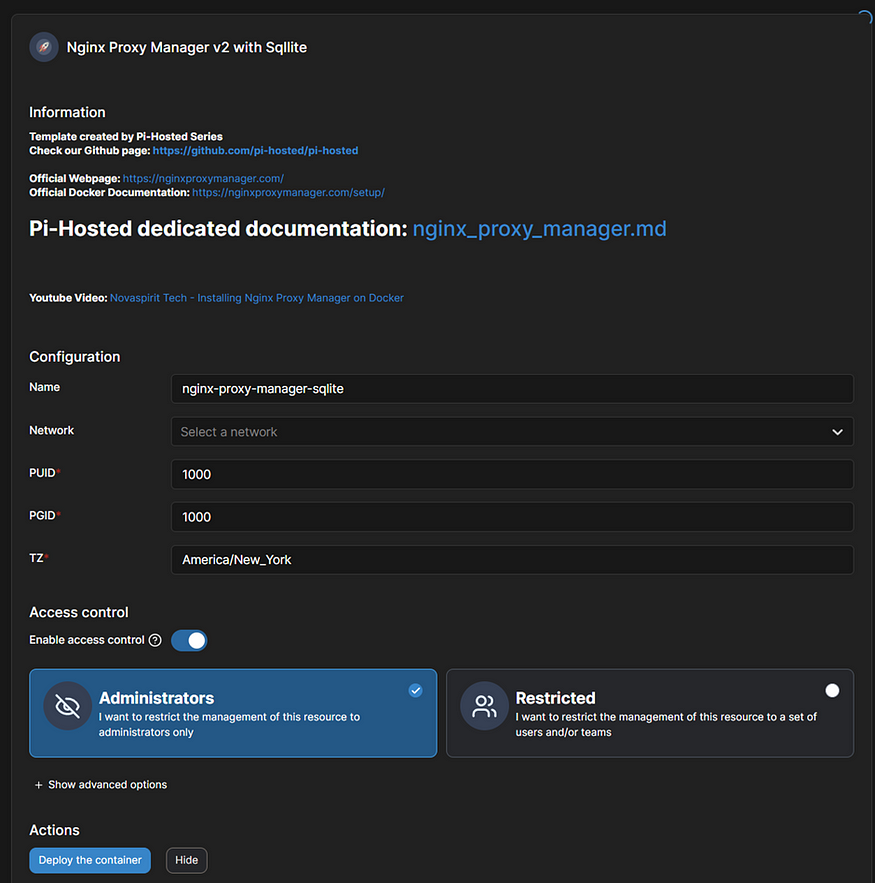Click the Restricted users group icon
875x883 pixels.
484,706
